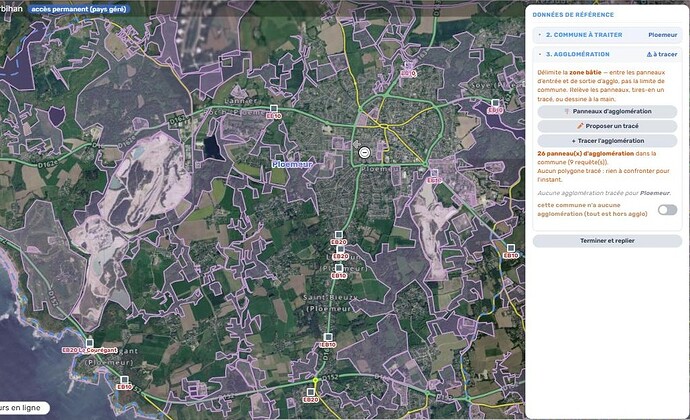The image size is (690, 420).
Task: Click the 'Ploemeur' commune value in the panel
Action: (662, 35)
